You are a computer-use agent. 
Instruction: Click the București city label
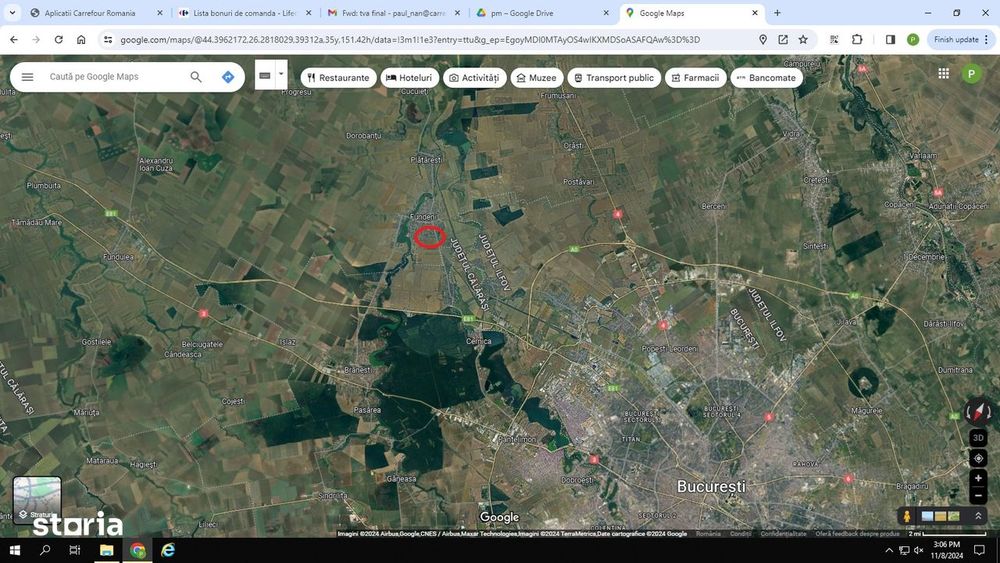[711, 486]
